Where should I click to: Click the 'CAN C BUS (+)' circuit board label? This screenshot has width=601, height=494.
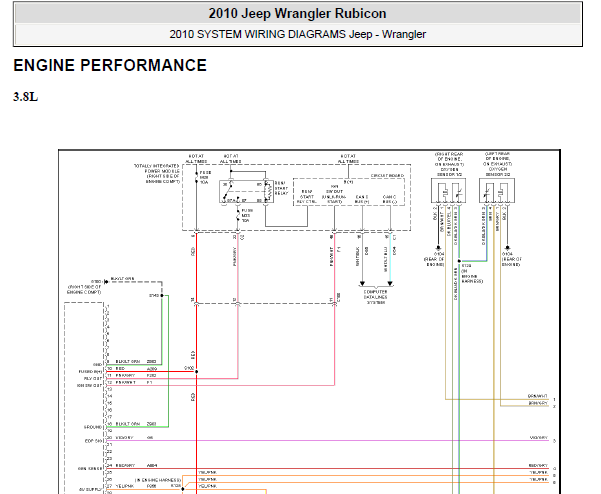tap(362, 199)
